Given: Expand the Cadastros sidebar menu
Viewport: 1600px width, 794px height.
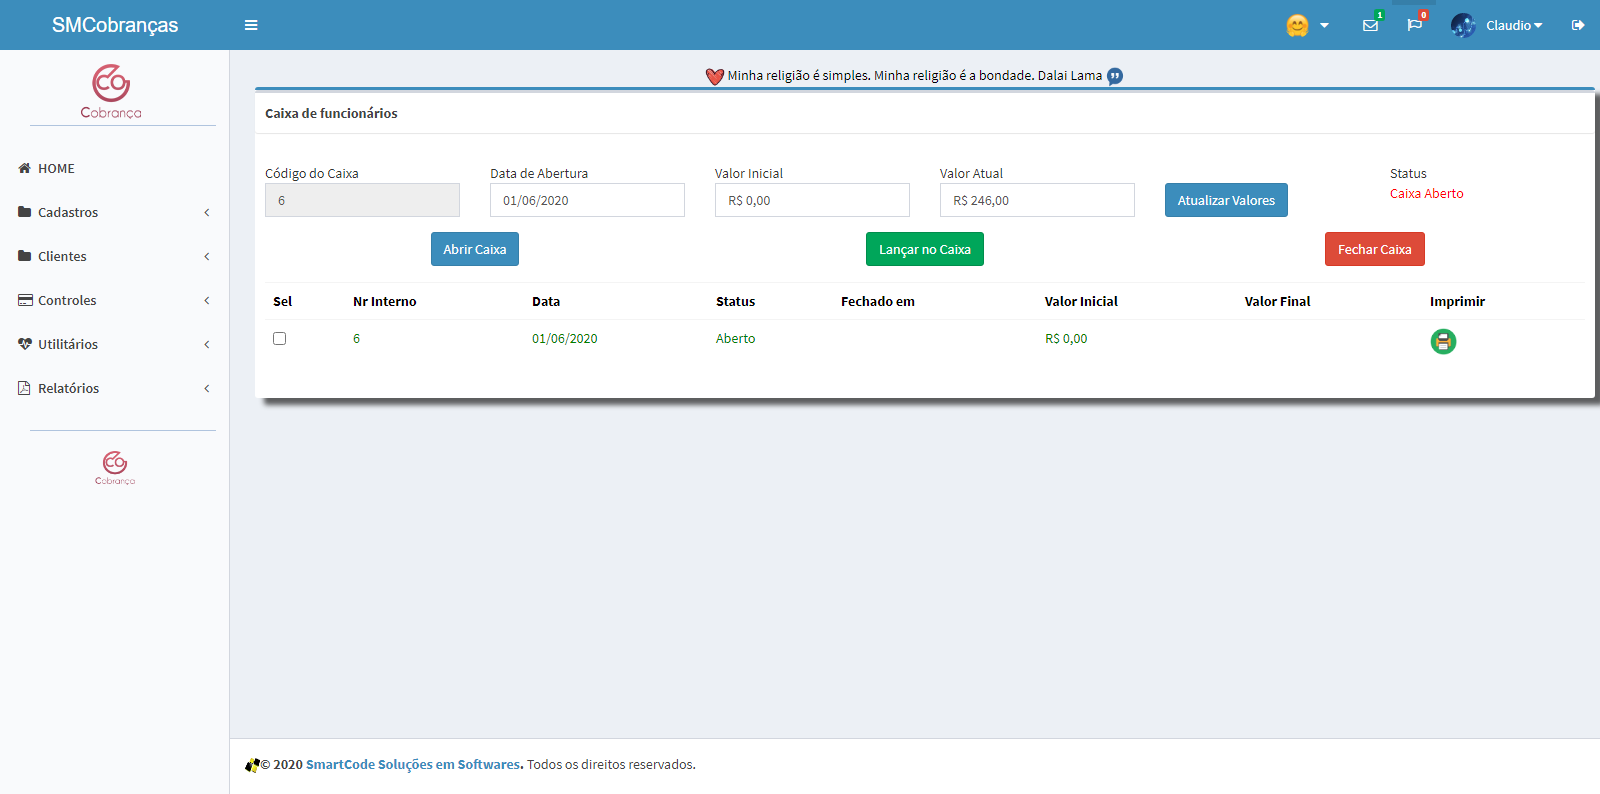Looking at the screenshot, I should tap(68, 212).
